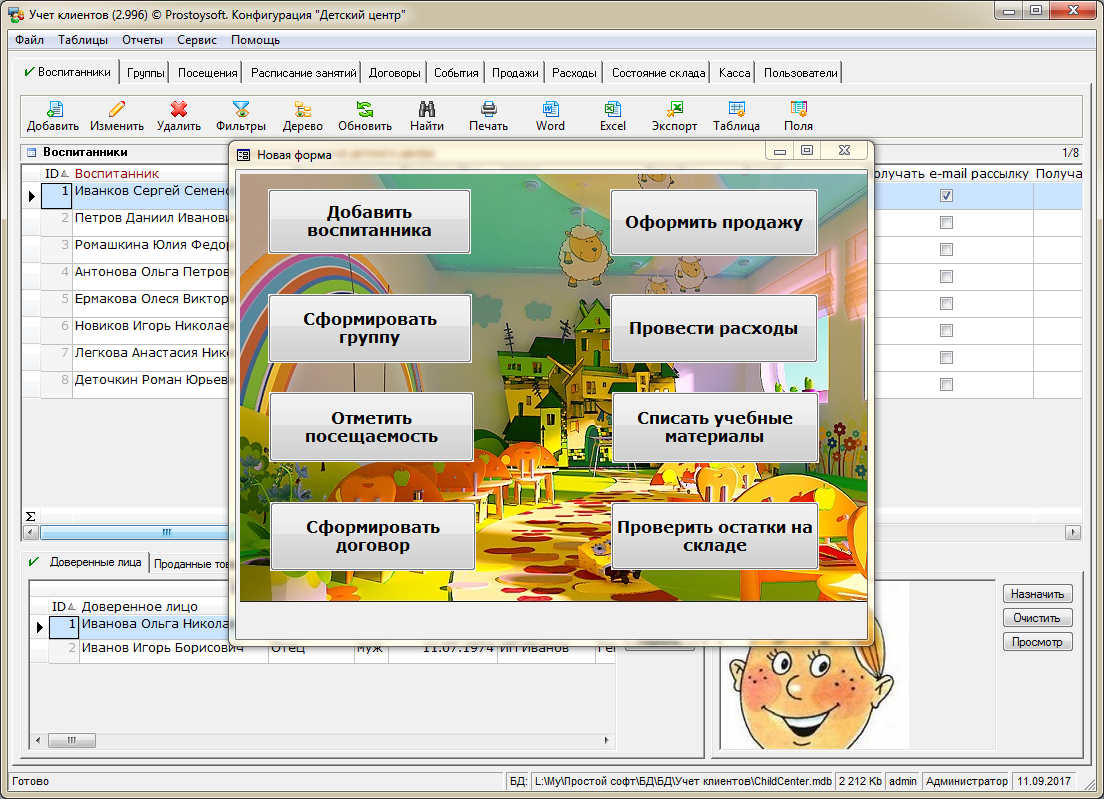Uncheck e-mail рассылка checkbox in first row
1104x799 pixels.
pyautogui.click(x=946, y=196)
